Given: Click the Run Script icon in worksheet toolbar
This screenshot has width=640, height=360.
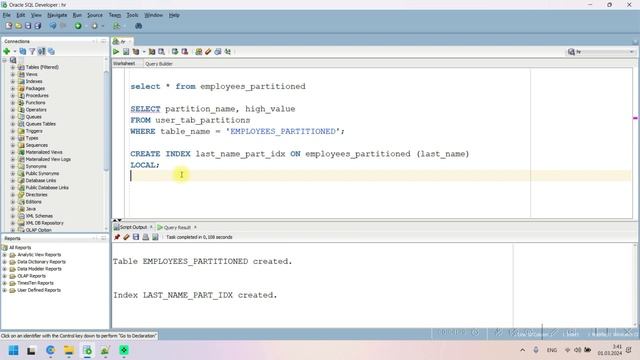Looking at the screenshot, I should (x=126, y=52).
